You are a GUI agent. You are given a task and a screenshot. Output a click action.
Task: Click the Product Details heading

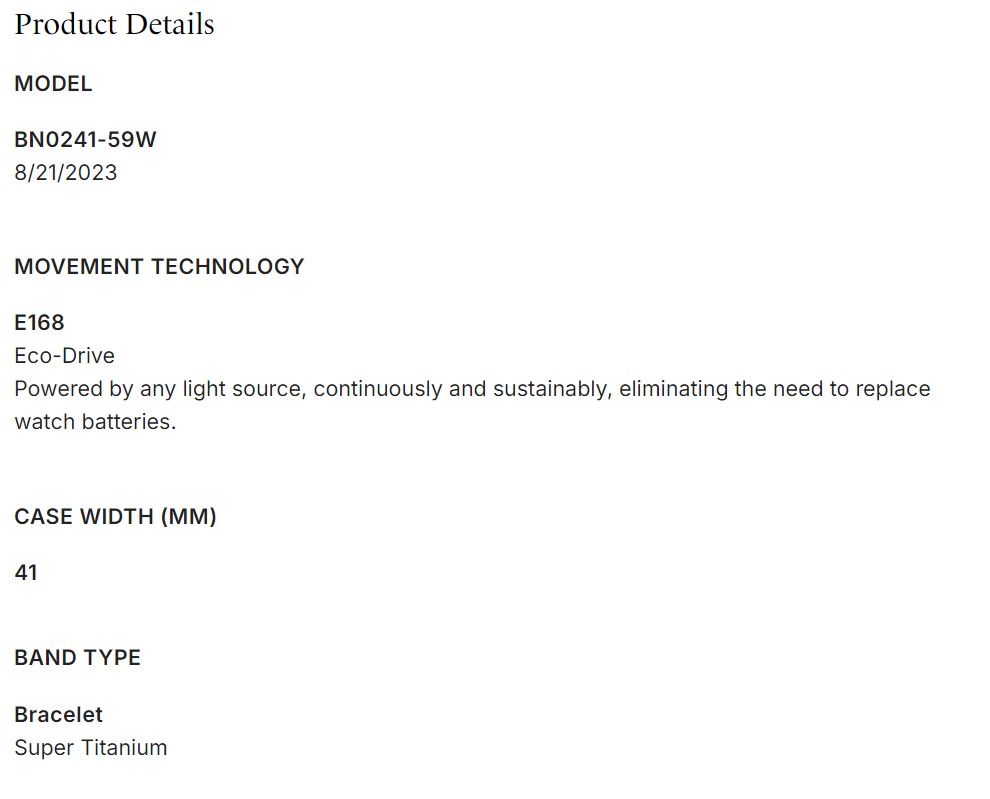click(x=114, y=24)
